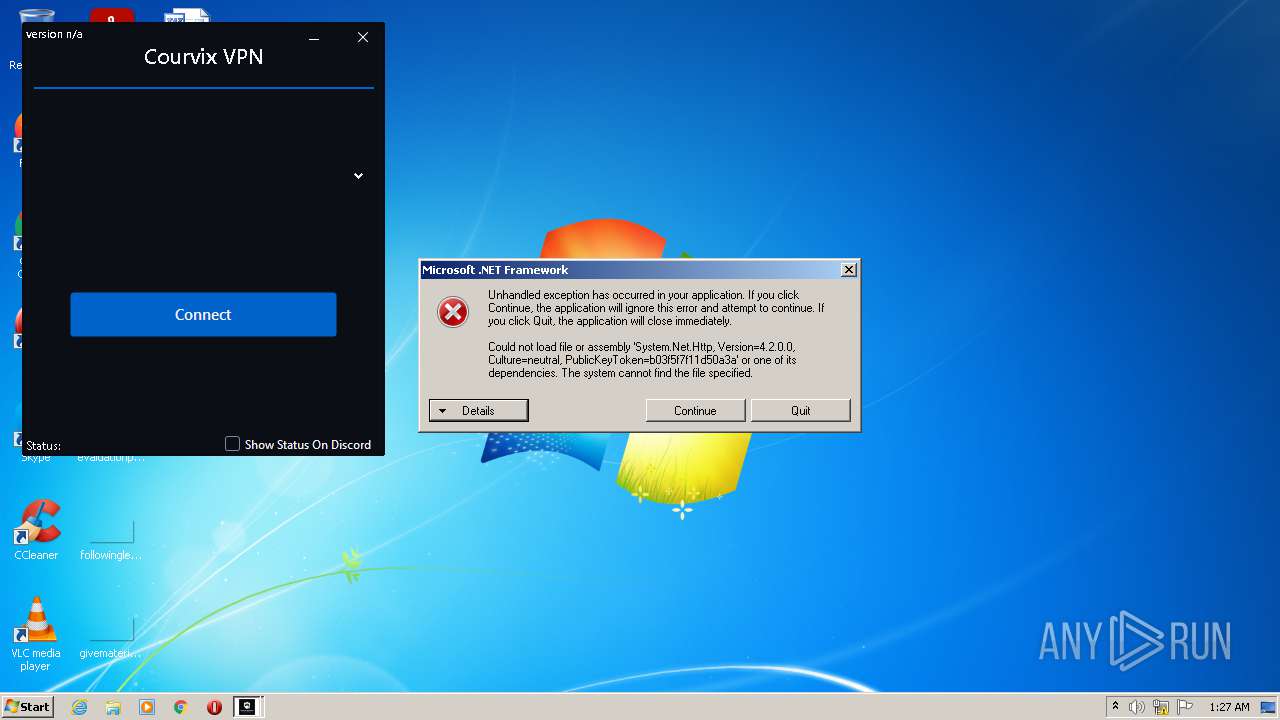Close the Courvix VPN window
The height and width of the screenshot is (720, 1280).
(363, 37)
